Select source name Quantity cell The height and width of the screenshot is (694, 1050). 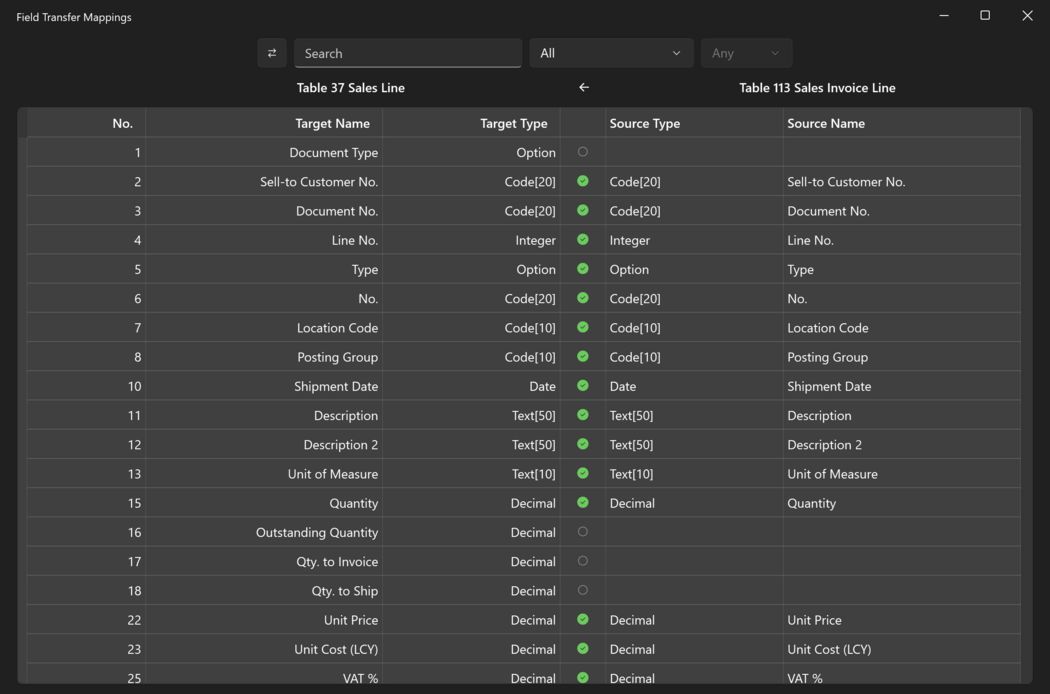pyautogui.click(x=902, y=503)
